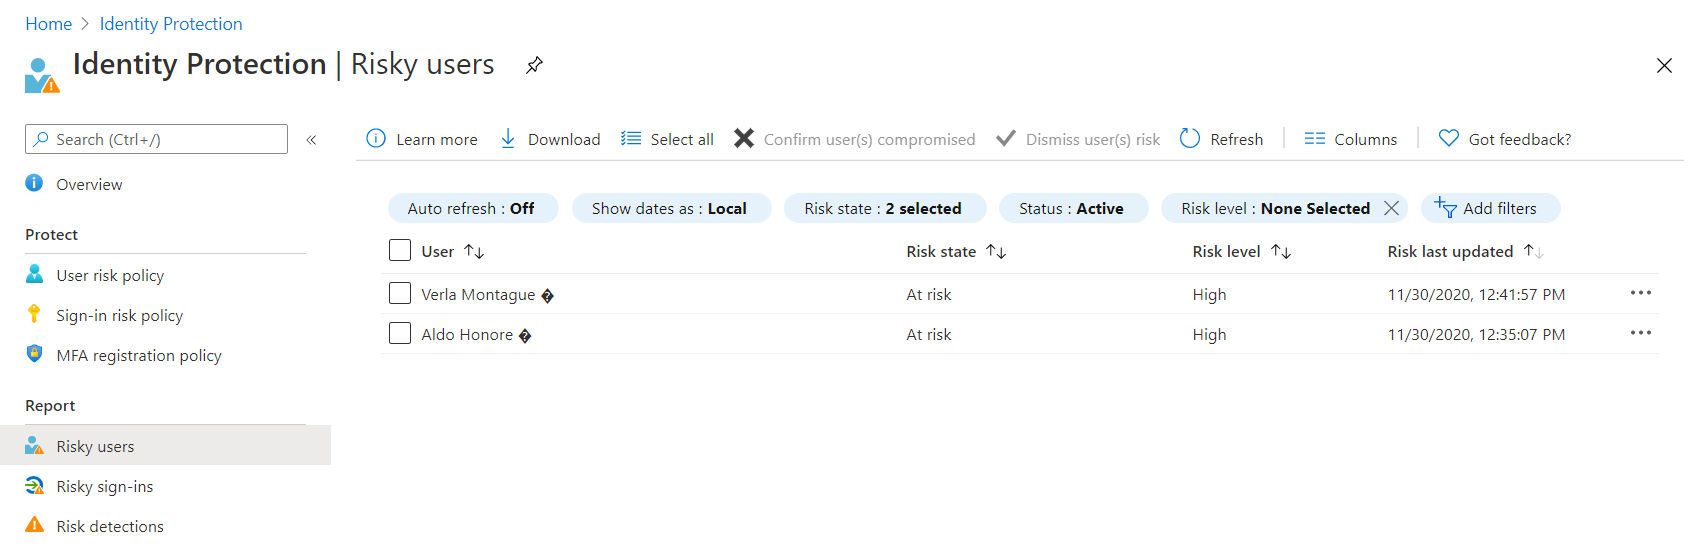Tick the checkbox for Verla Montague
1702x559 pixels.
click(400, 293)
